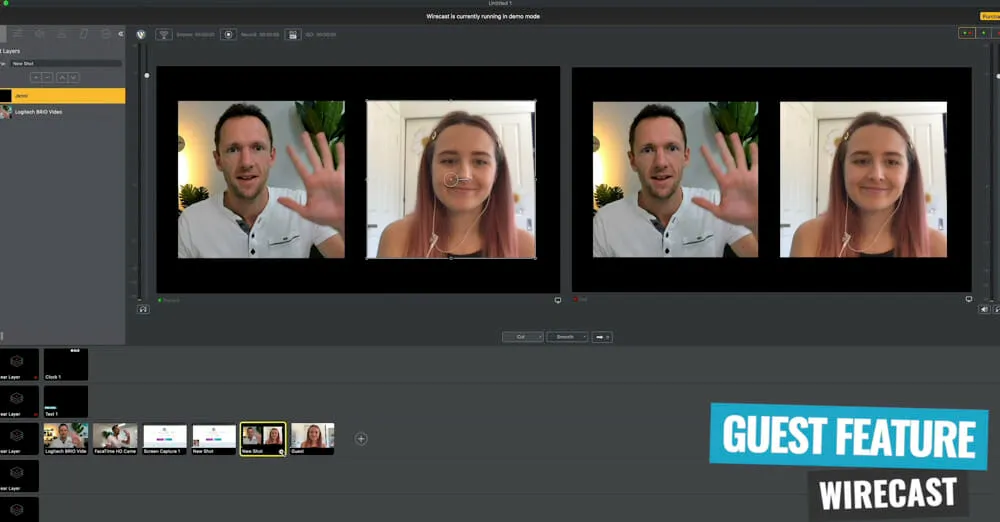Move layer down with the down arrow
This screenshot has height=522, width=1000.
74,77
